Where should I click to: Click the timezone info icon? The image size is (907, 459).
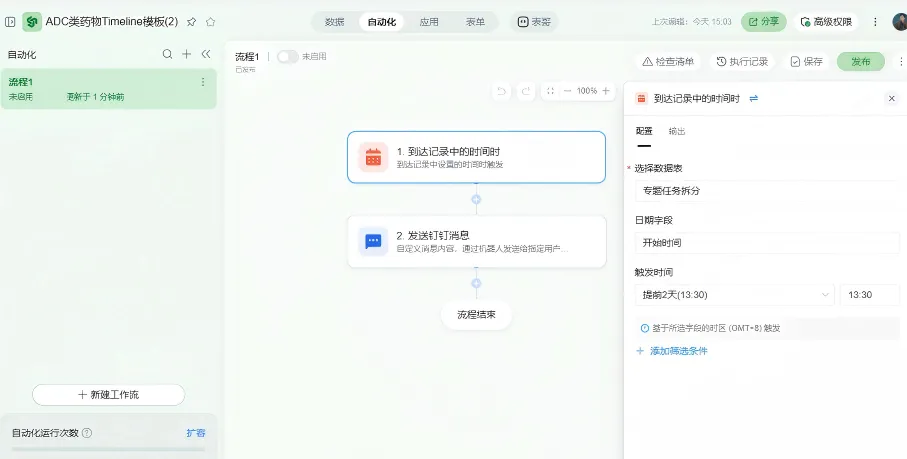click(x=644, y=328)
